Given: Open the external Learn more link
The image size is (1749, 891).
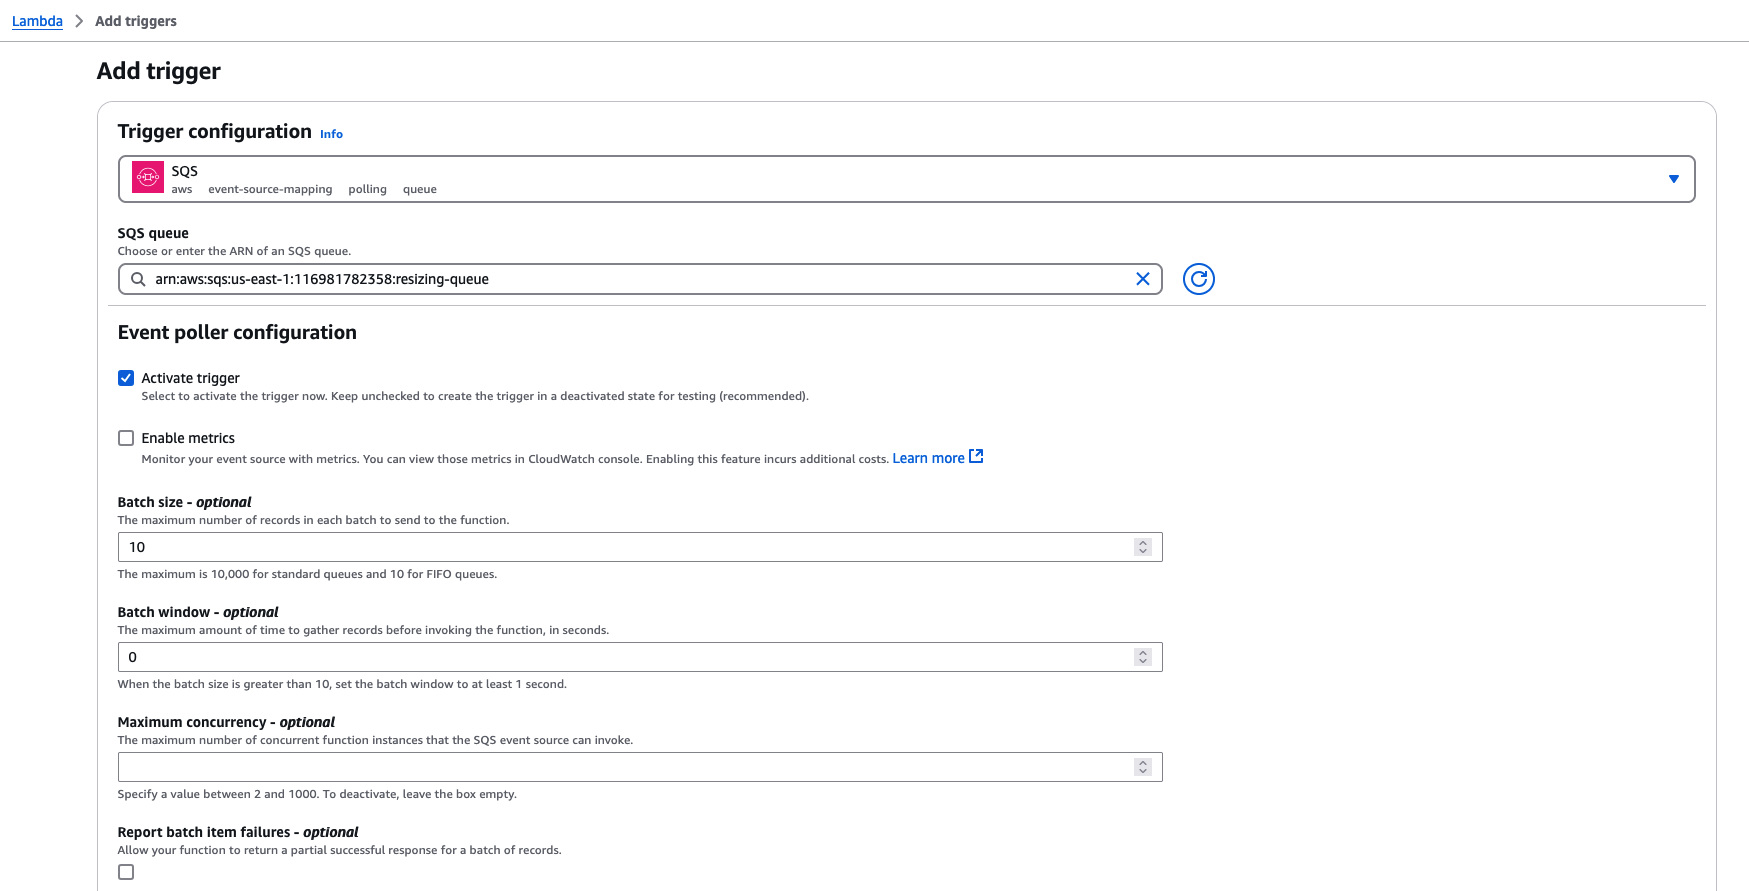Looking at the screenshot, I should click(937, 458).
